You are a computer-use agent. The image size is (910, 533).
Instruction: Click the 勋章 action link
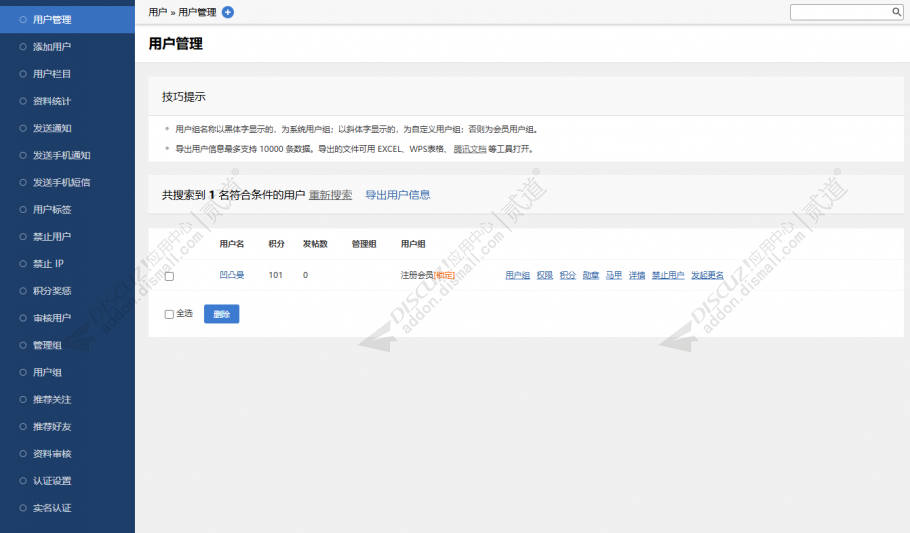(x=591, y=275)
